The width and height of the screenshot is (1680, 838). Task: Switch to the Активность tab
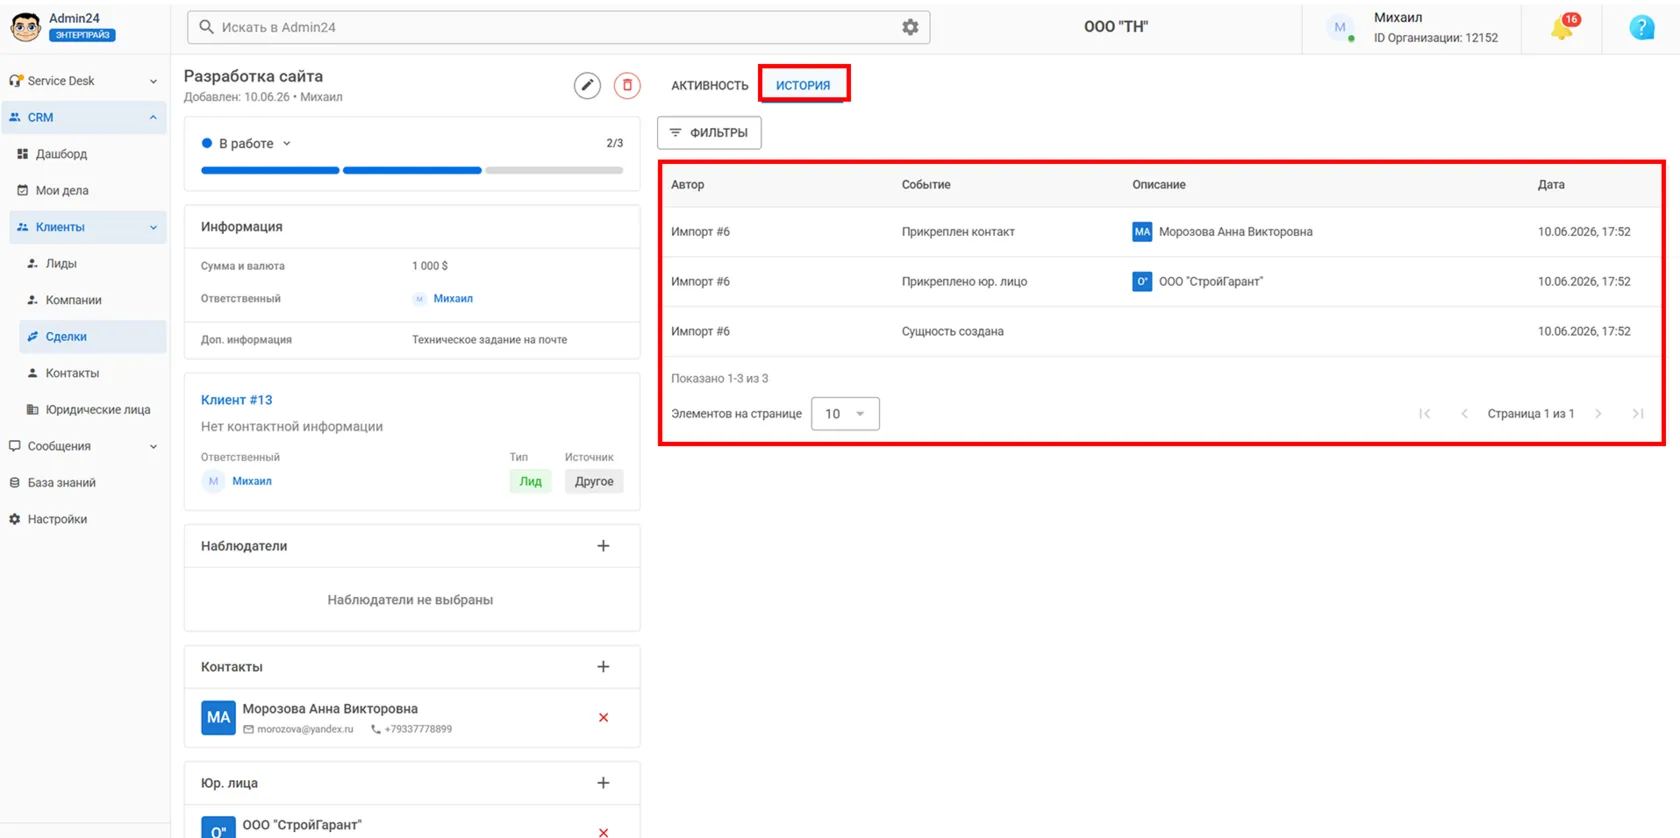(710, 86)
